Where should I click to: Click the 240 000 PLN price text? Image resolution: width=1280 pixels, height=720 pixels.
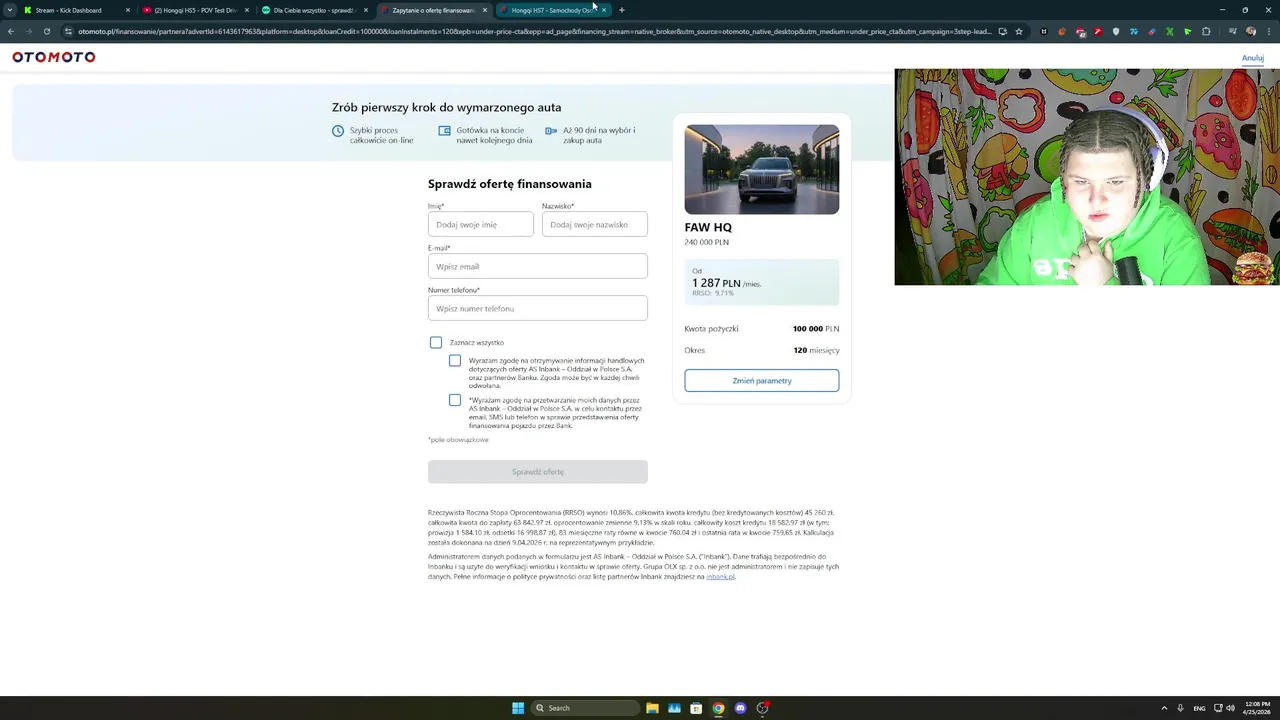click(707, 242)
